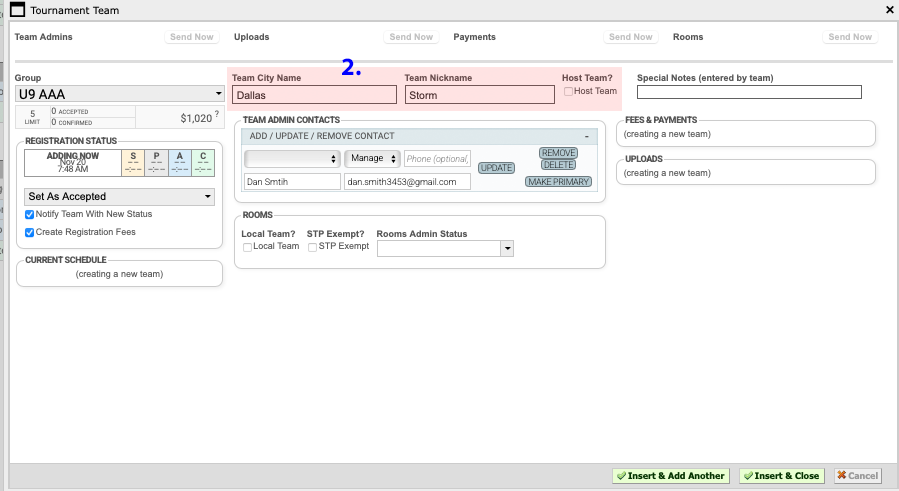Click the 0 CONFIRMED count
Image resolution: width=899 pixels, height=491 pixels.
(72, 122)
